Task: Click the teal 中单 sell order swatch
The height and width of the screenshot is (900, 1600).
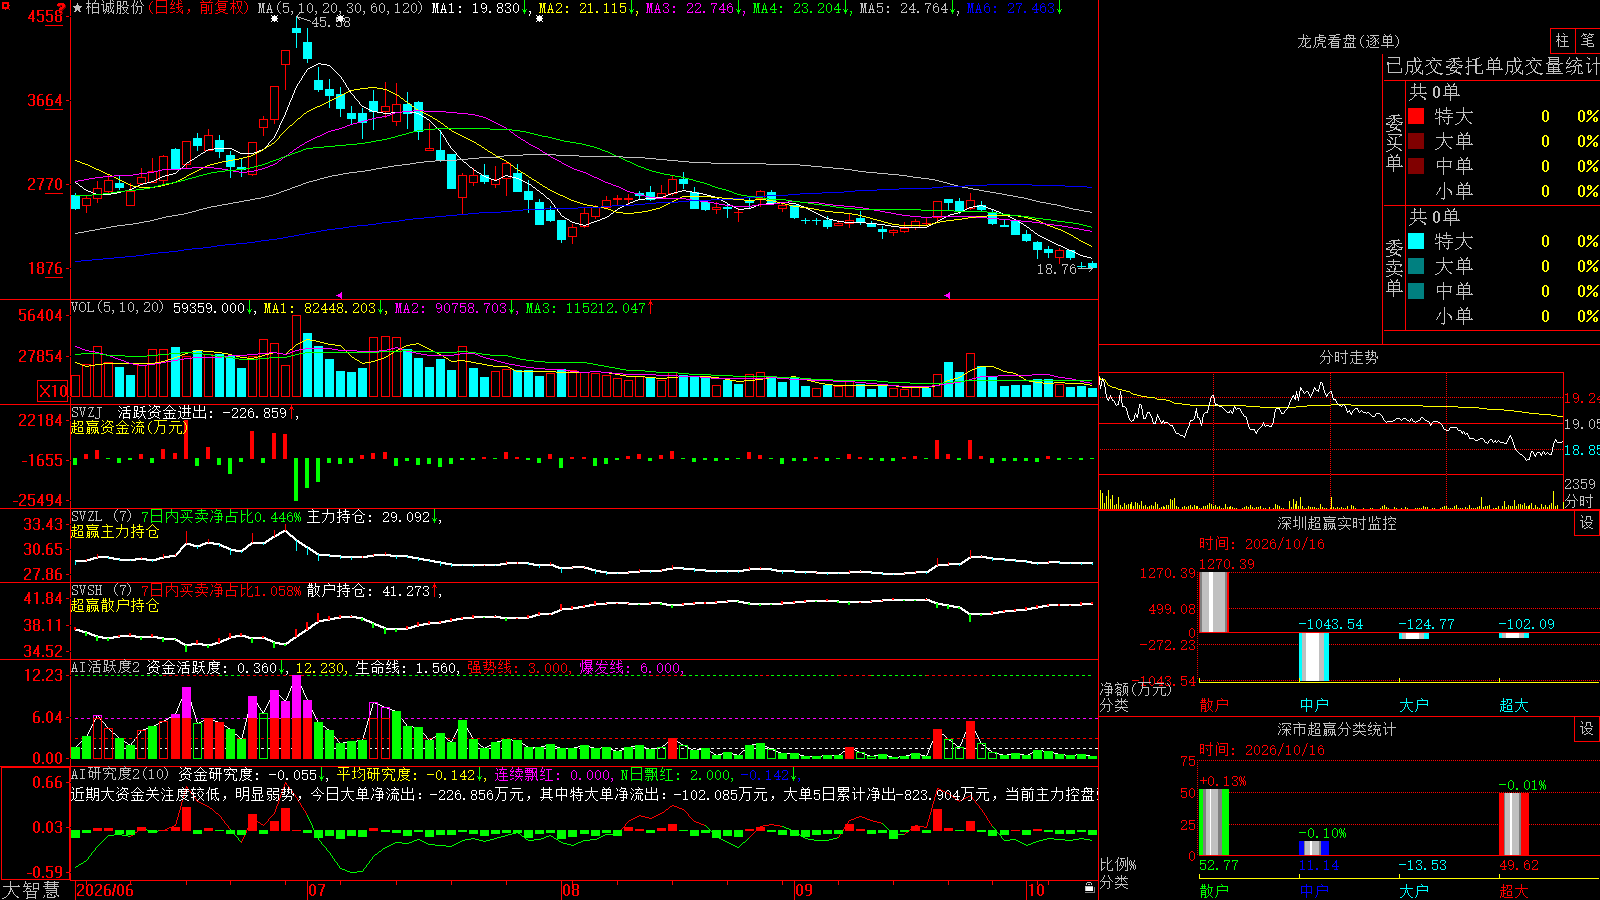Action: coord(1416,291)
